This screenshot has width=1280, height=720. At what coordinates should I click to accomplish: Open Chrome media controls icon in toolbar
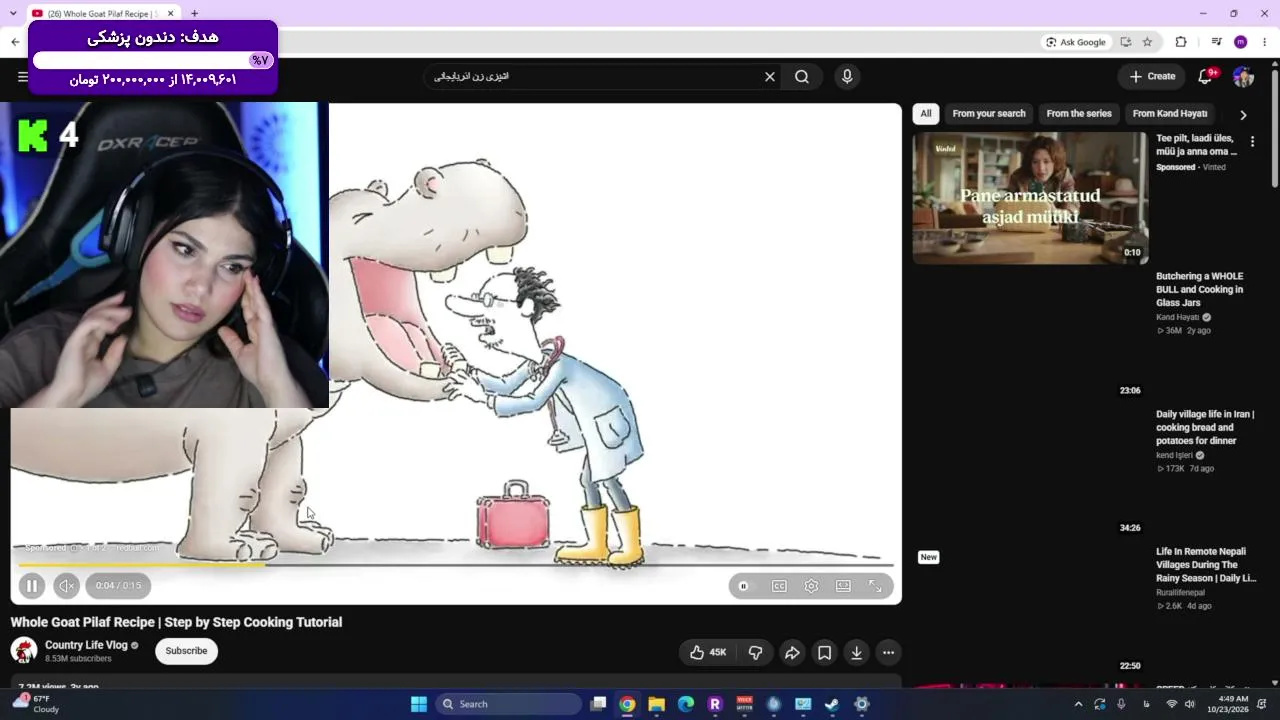pos(1216,42)
